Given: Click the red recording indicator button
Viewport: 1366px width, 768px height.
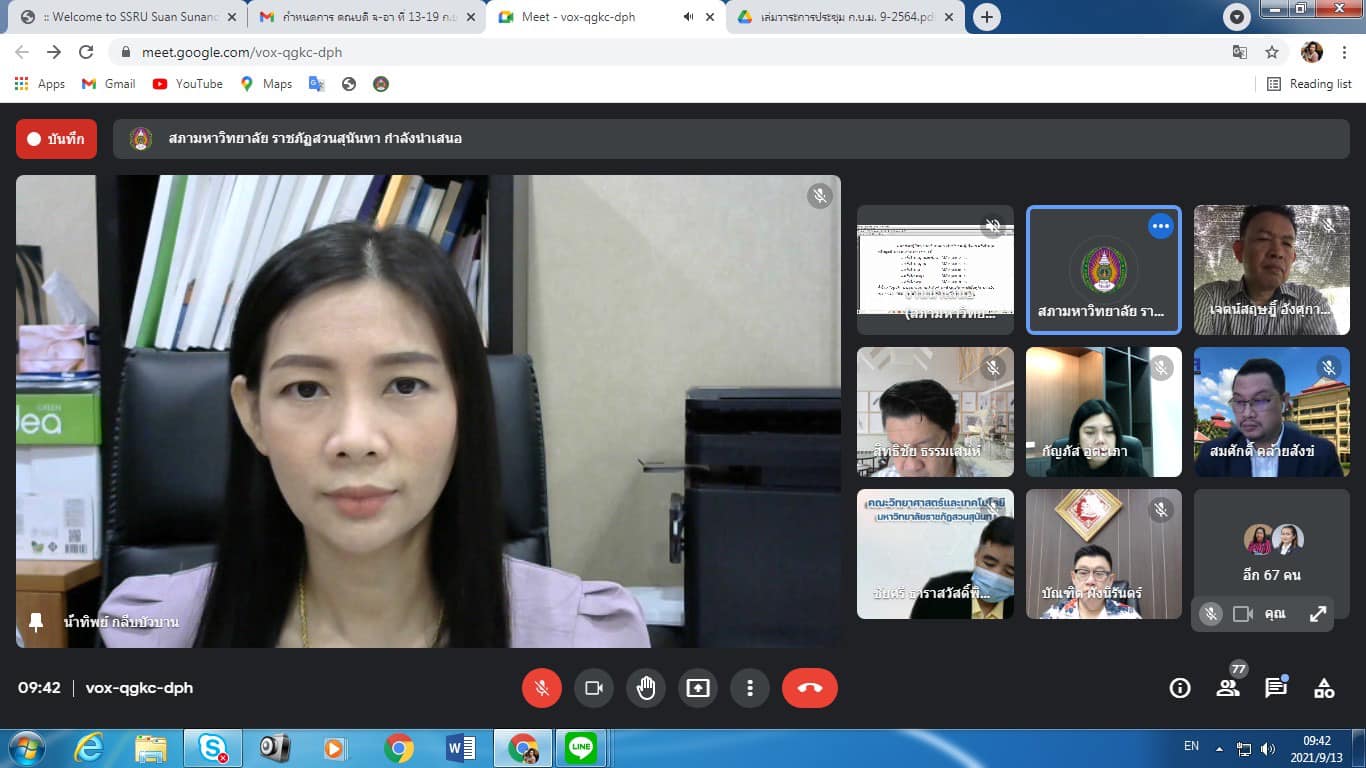Looking at the screenshot, I should pos(56,139).
